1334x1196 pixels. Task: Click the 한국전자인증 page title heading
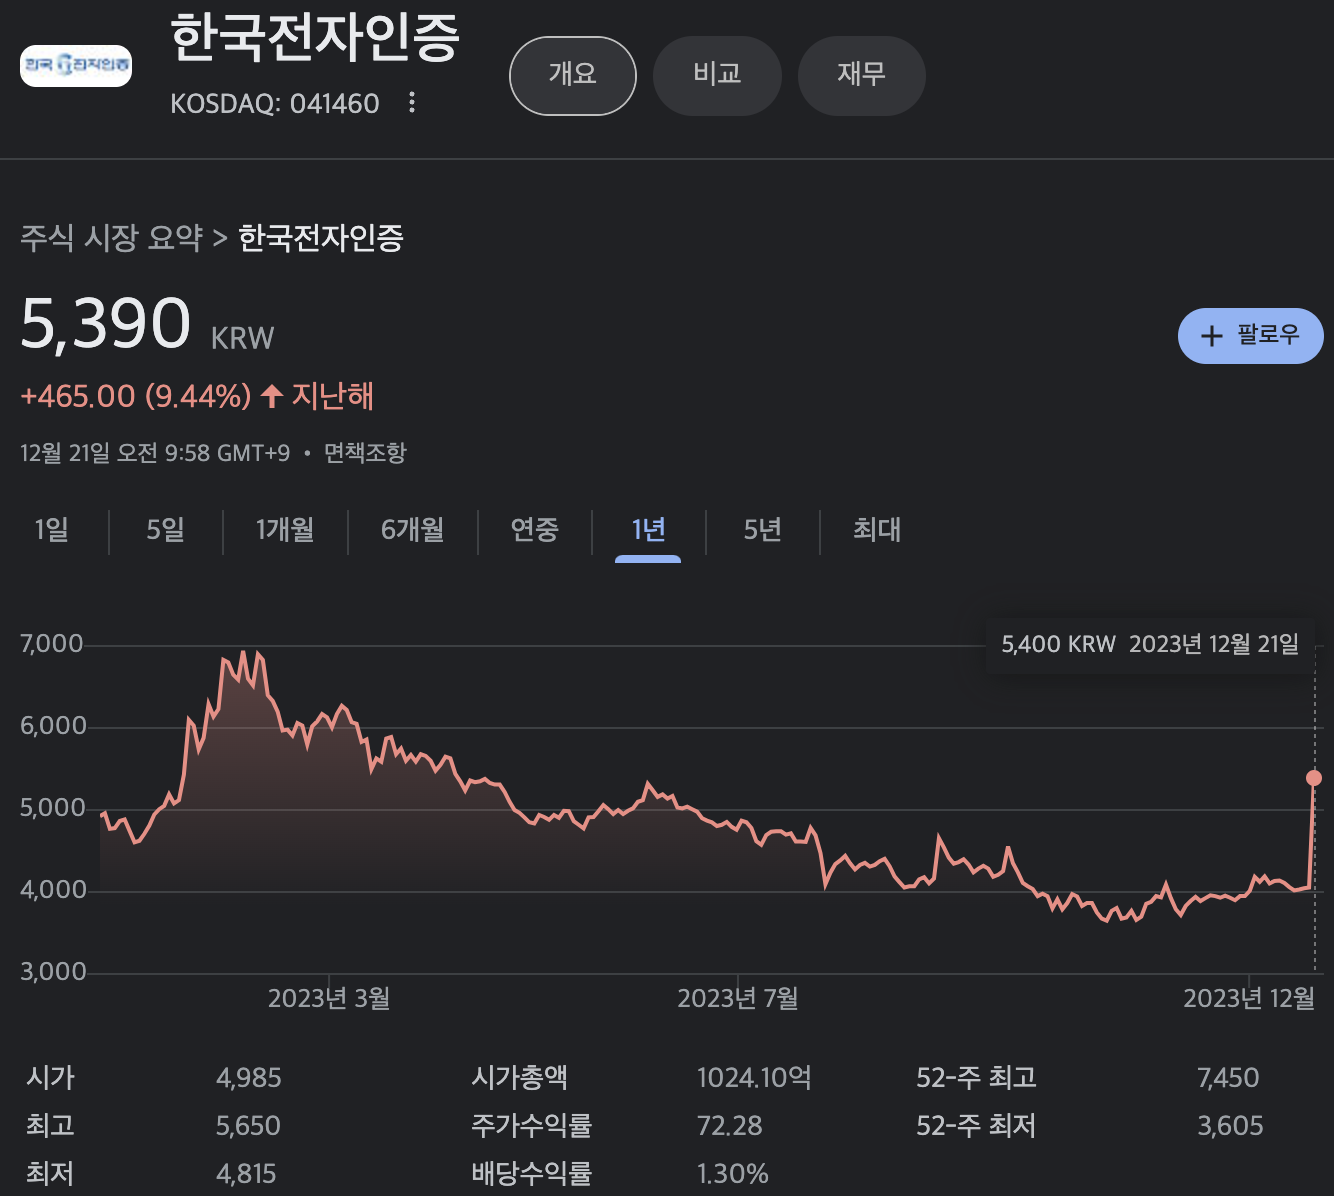coord(315,38)
